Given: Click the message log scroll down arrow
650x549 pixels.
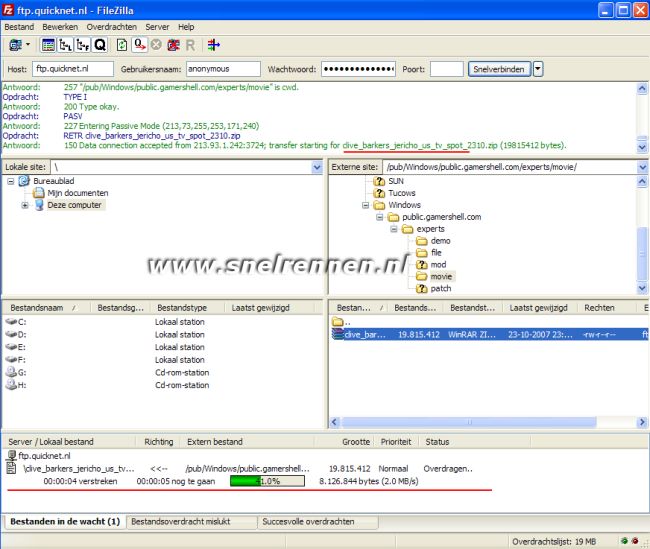Looking at the screenshot, I should (x=642, y=147).
